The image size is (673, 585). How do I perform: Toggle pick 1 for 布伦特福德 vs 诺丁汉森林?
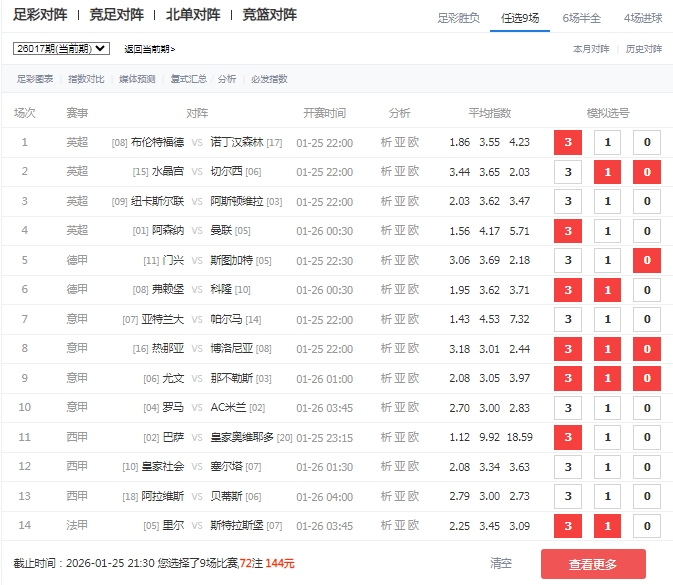point(607,143)
